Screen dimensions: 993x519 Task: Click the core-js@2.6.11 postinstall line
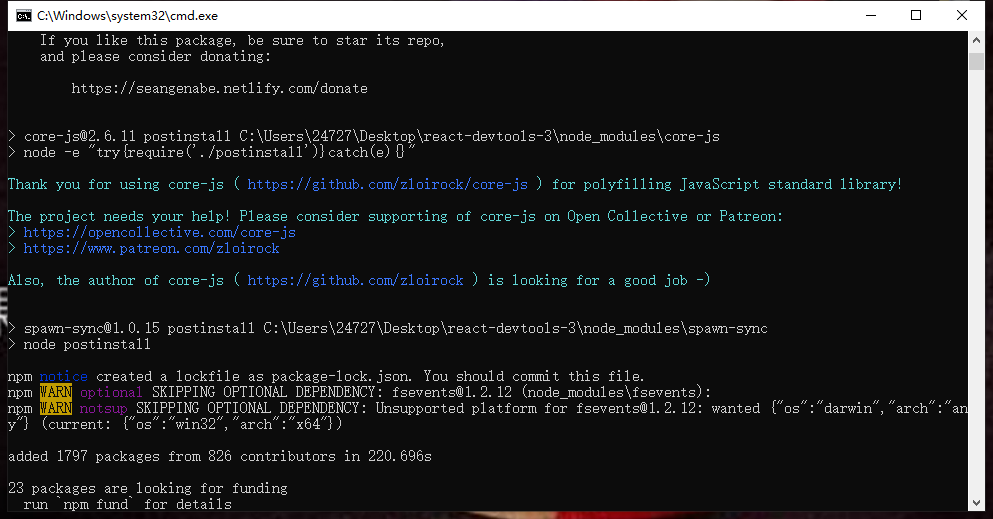click(364, 136)
